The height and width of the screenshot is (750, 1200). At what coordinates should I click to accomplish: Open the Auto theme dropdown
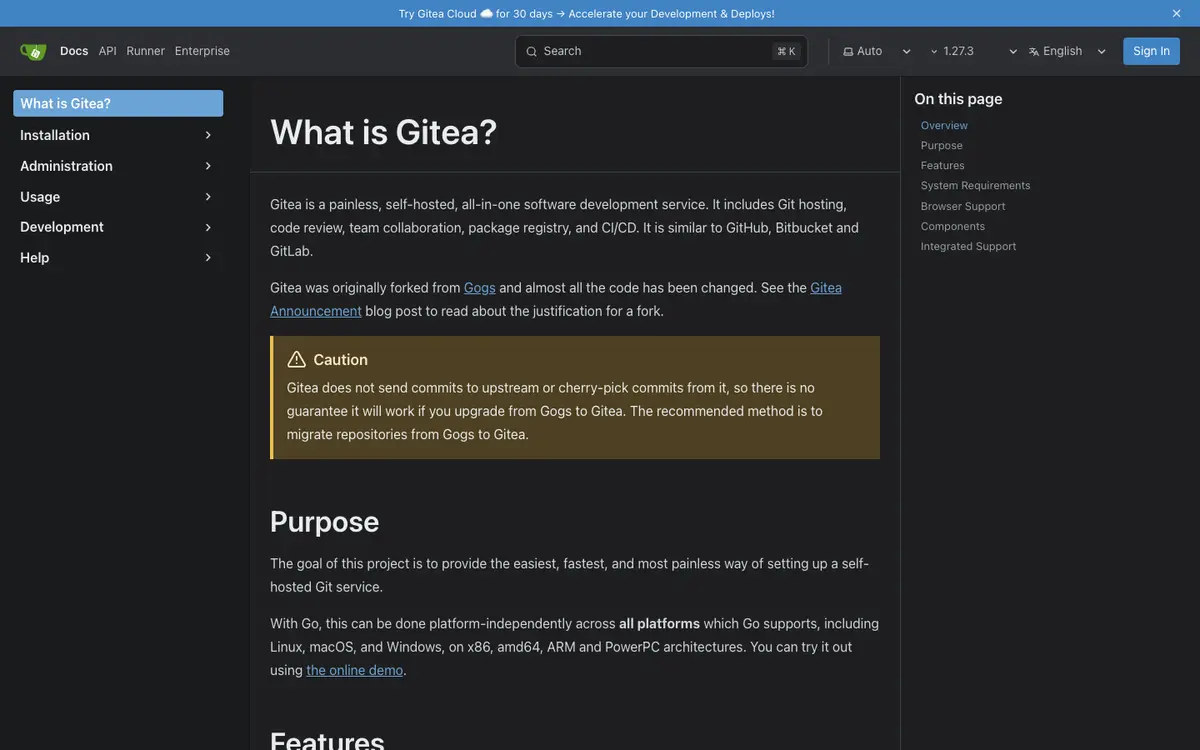877,51
